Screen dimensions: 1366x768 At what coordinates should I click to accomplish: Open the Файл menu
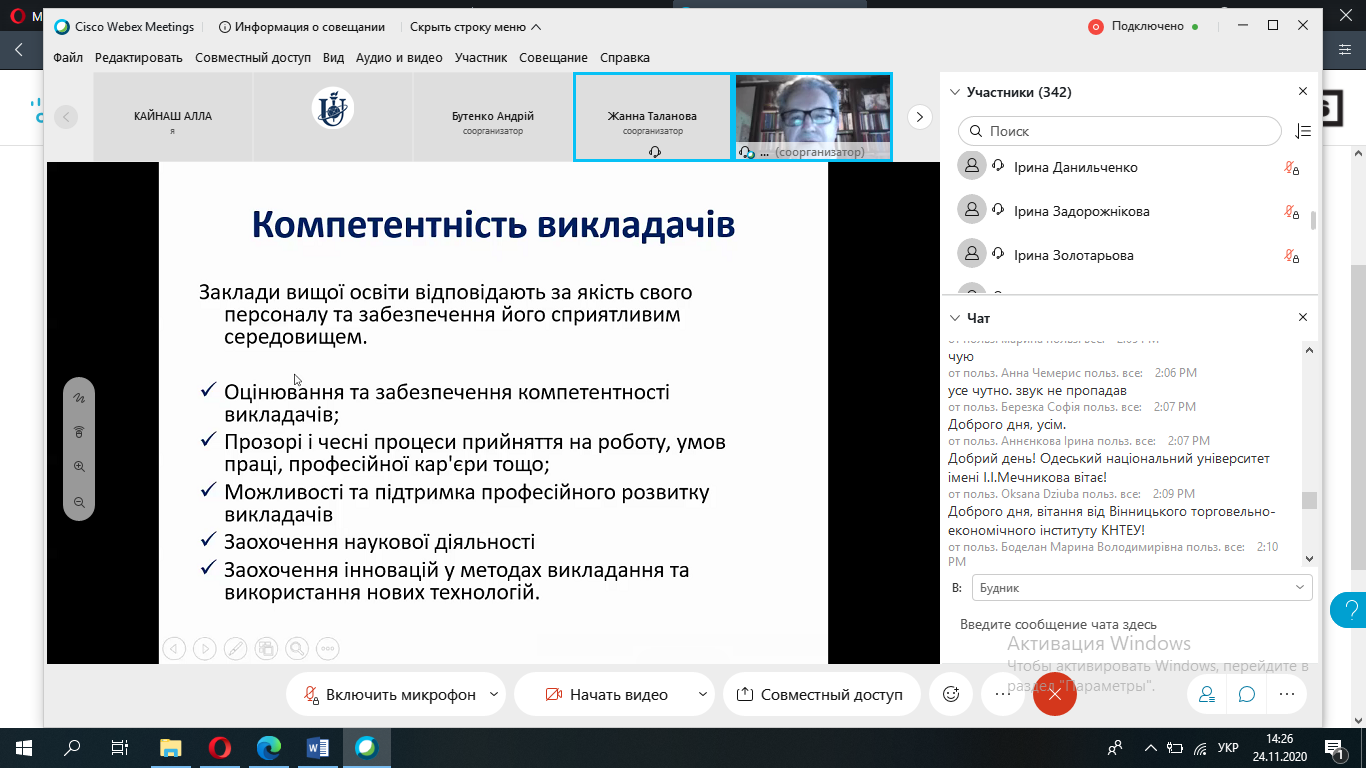pyautogui.click(x=68, y=57)
